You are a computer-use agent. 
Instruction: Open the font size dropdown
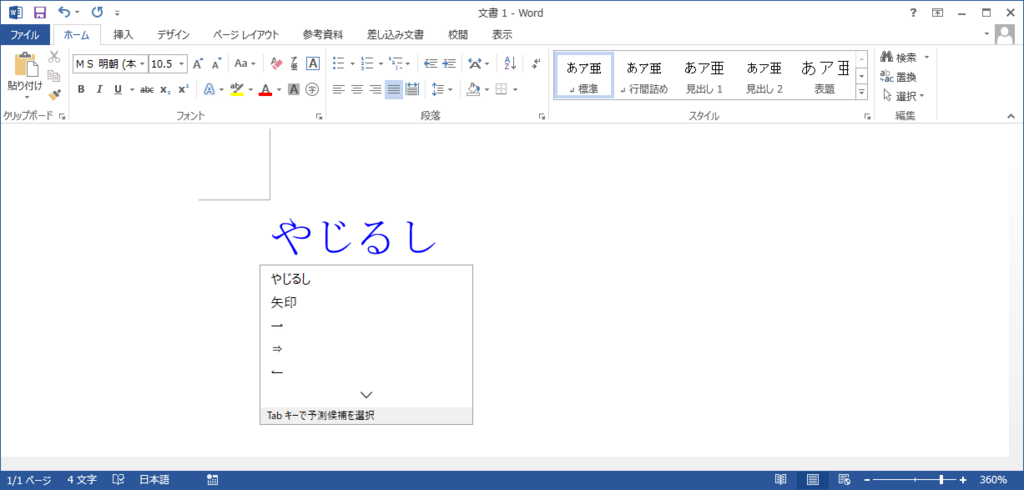pyautogui.click(x=181, y=63)
